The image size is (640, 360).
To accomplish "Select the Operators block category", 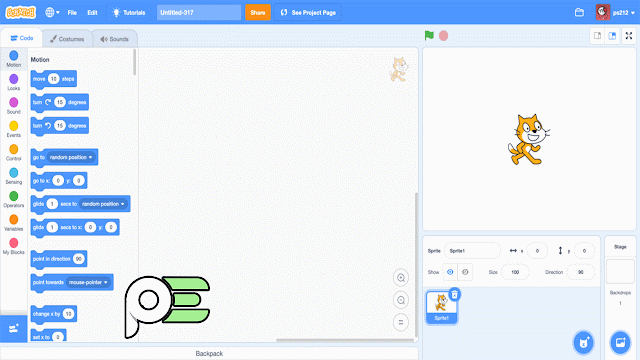I will point(13,199).
